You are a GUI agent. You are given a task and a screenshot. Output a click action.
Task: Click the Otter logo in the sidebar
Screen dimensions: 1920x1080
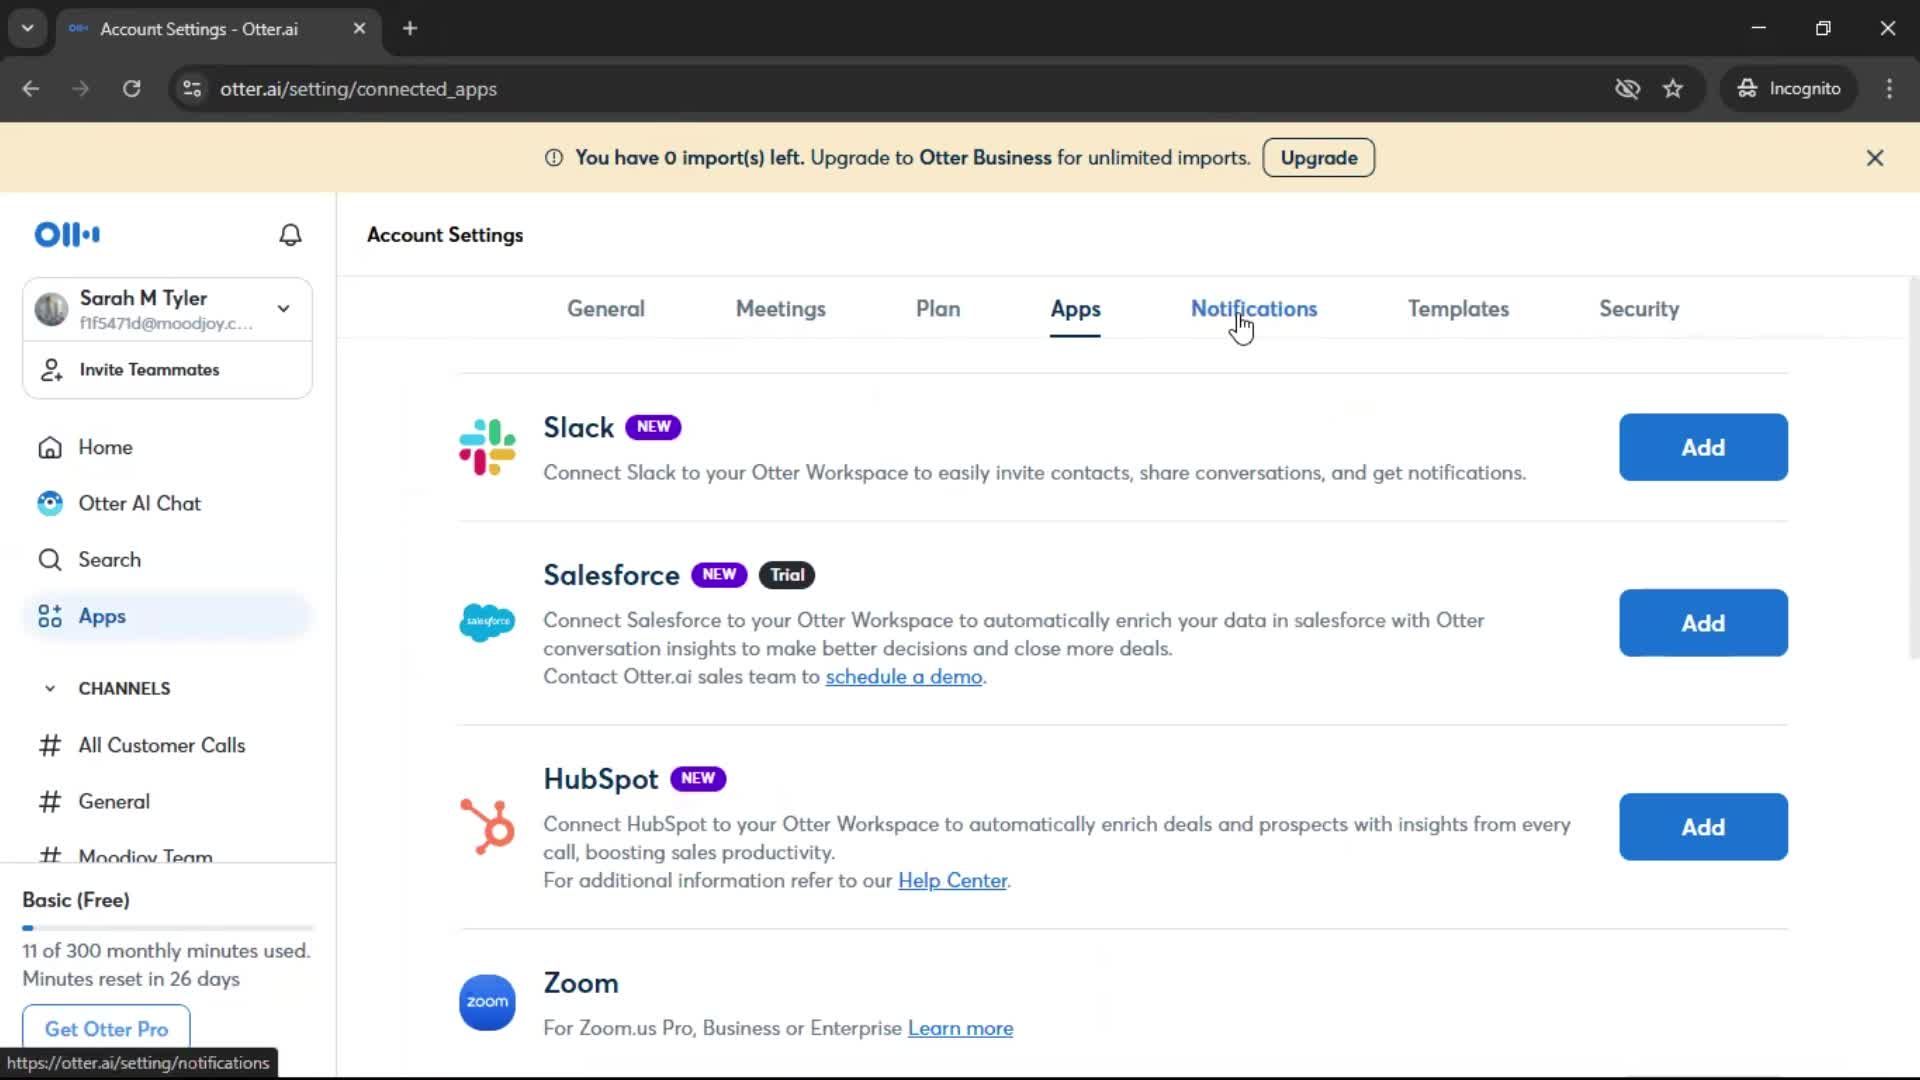(x=67, y=234)
